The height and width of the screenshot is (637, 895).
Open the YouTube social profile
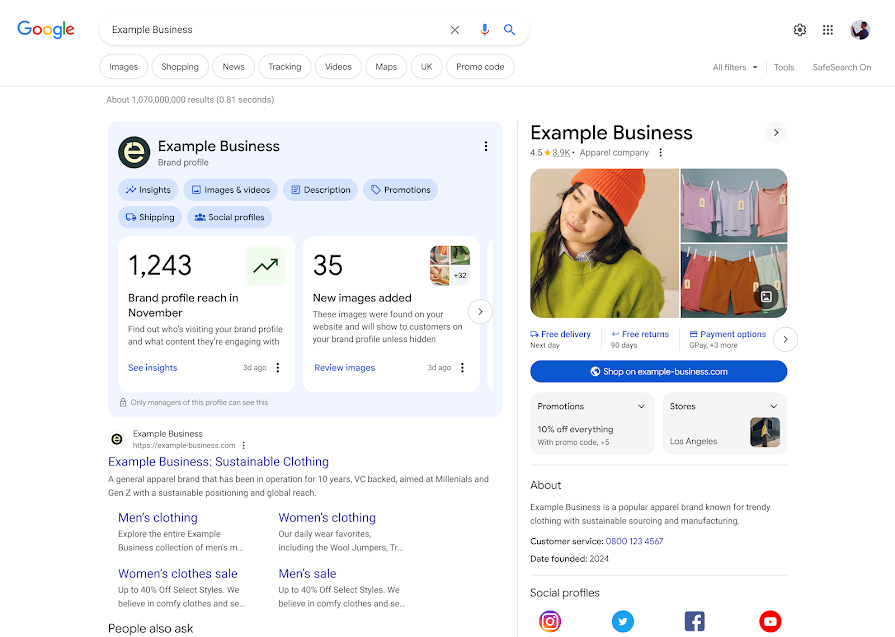point(770,621)
